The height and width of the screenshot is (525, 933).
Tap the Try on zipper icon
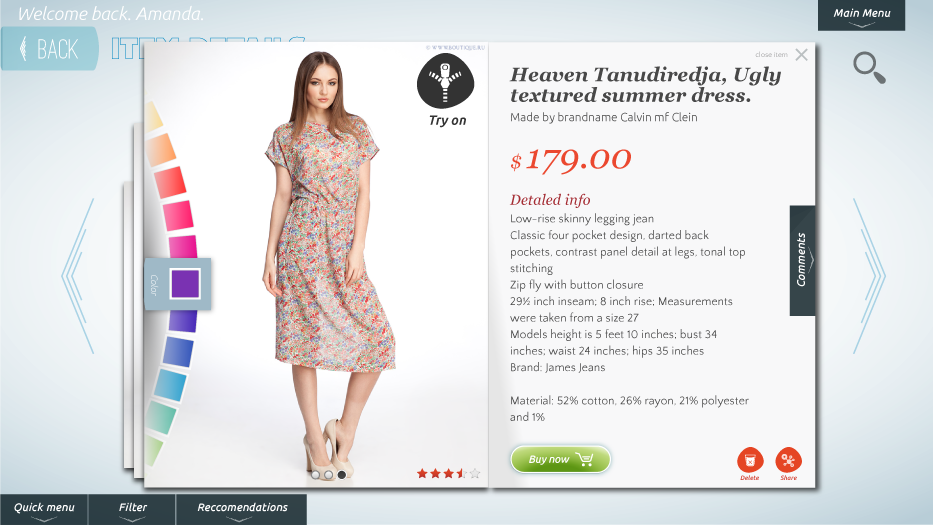tap(445, 81)
